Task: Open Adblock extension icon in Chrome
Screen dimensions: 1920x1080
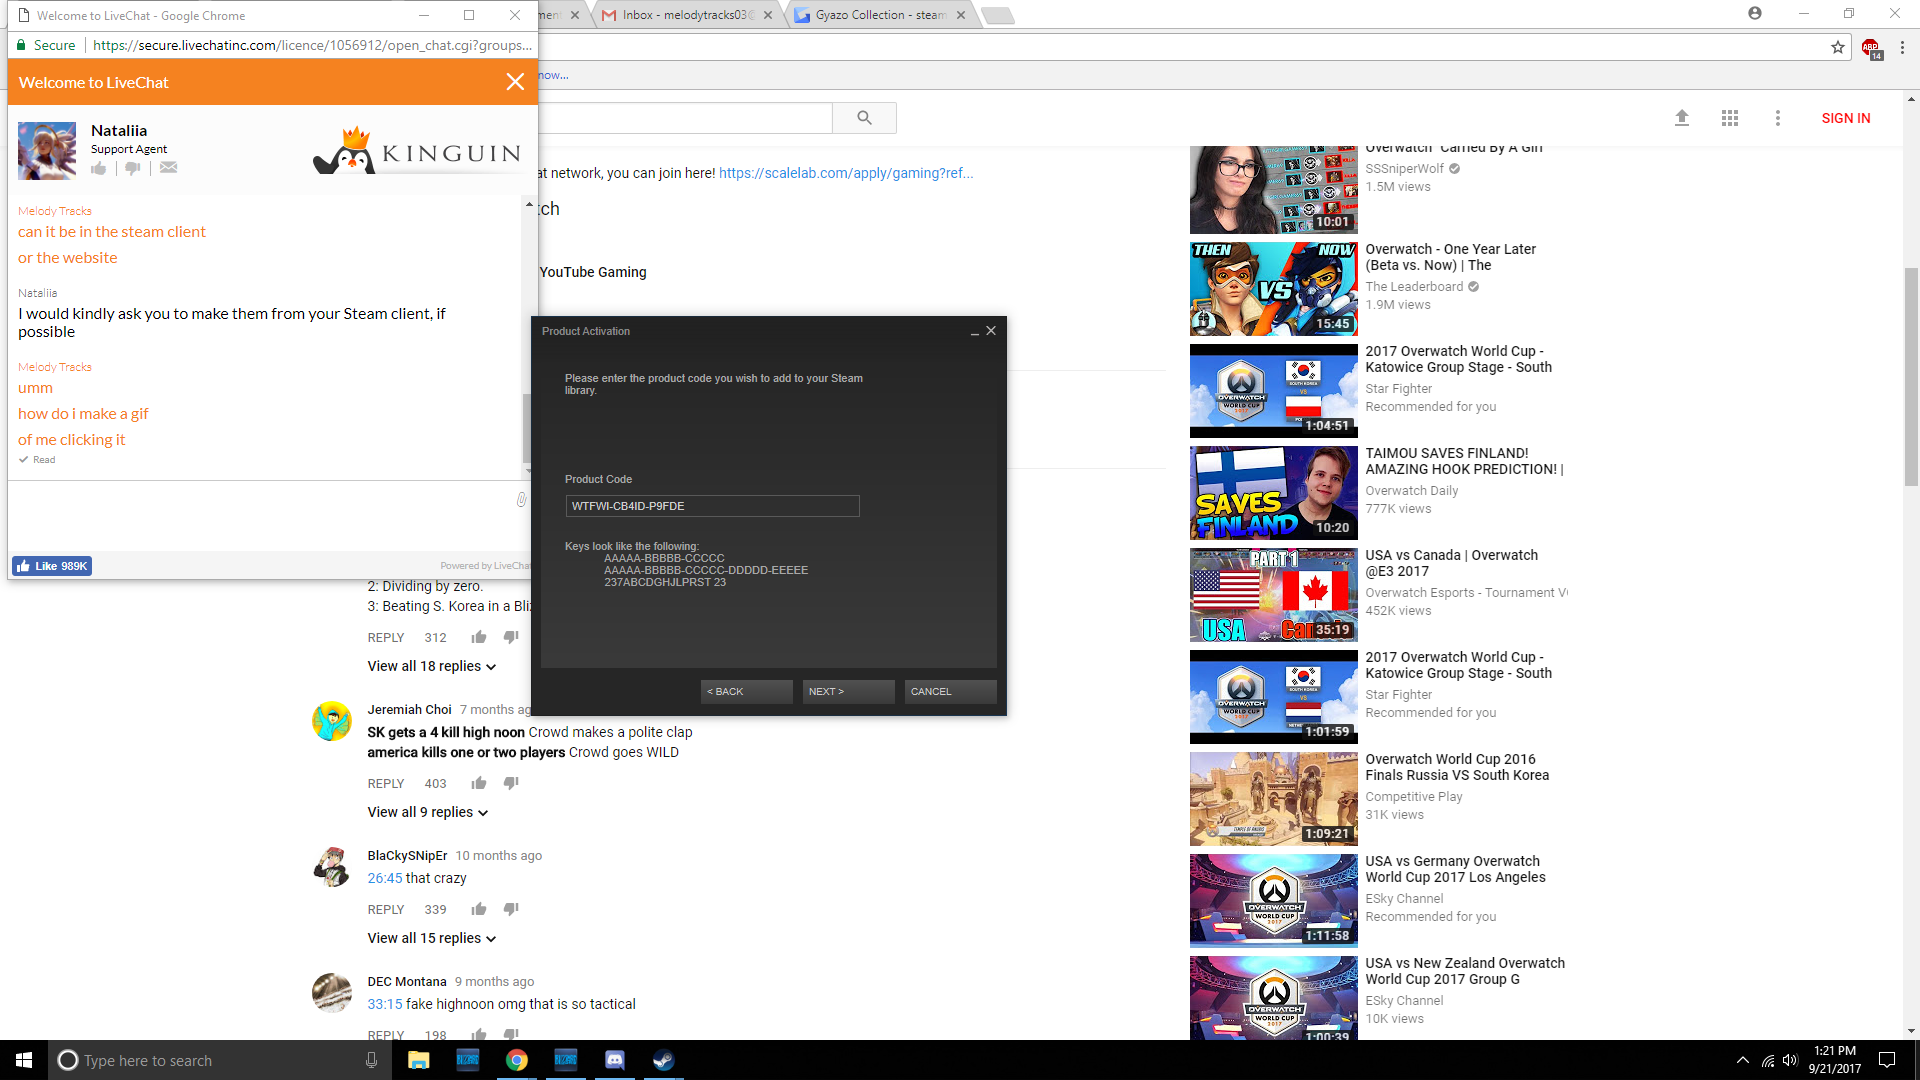Action: 1871,48
